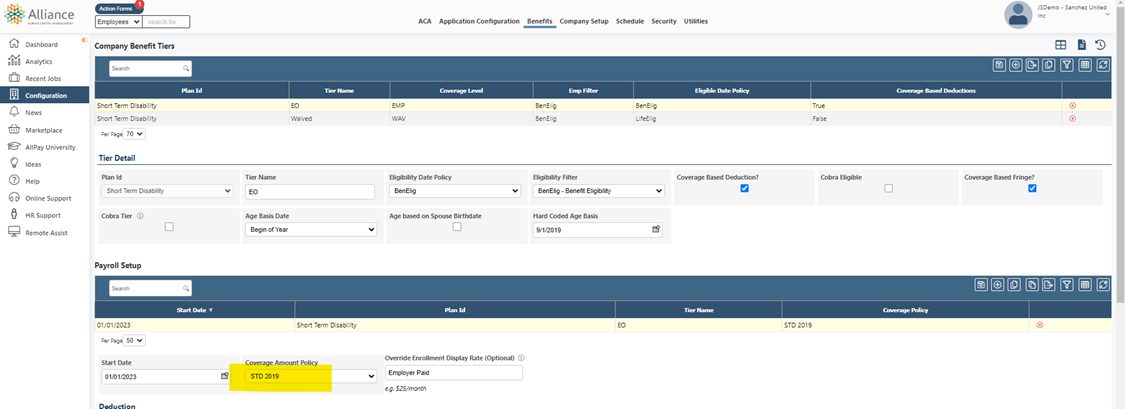Open the Security menu
This screenshot has width=1125, height=409.
click(x=664, y=22)
